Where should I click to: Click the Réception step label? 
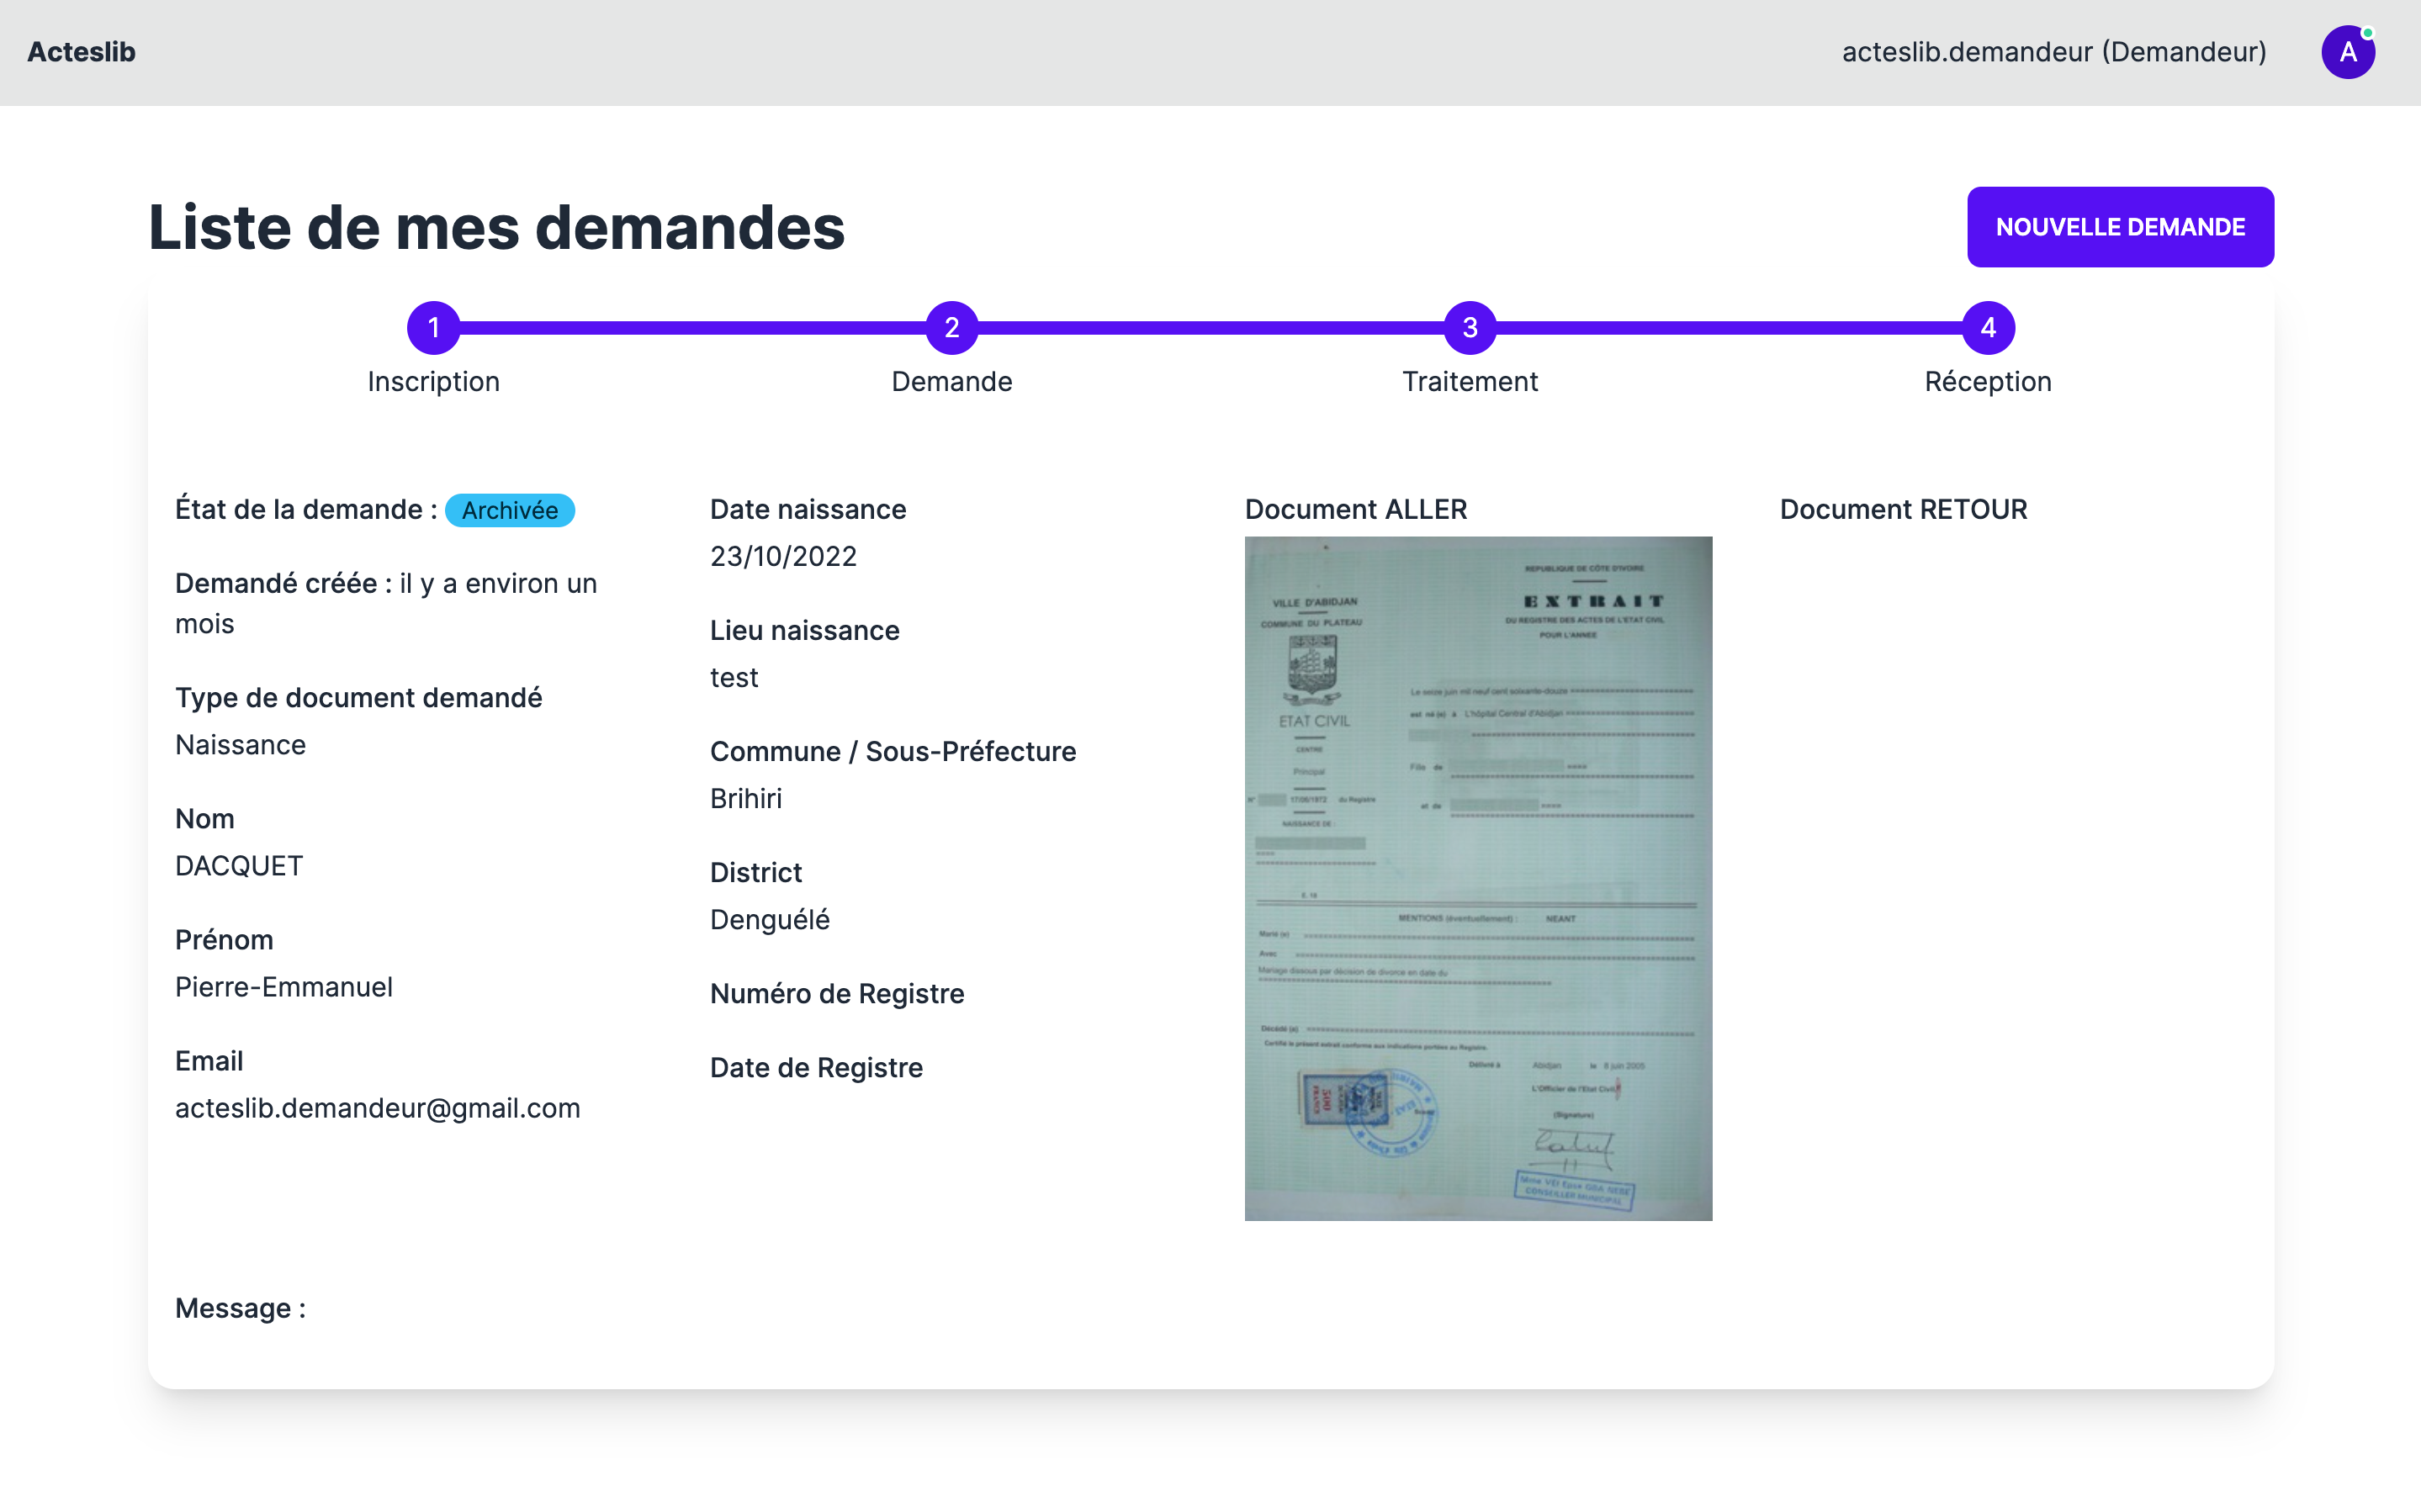[1987, 382]
